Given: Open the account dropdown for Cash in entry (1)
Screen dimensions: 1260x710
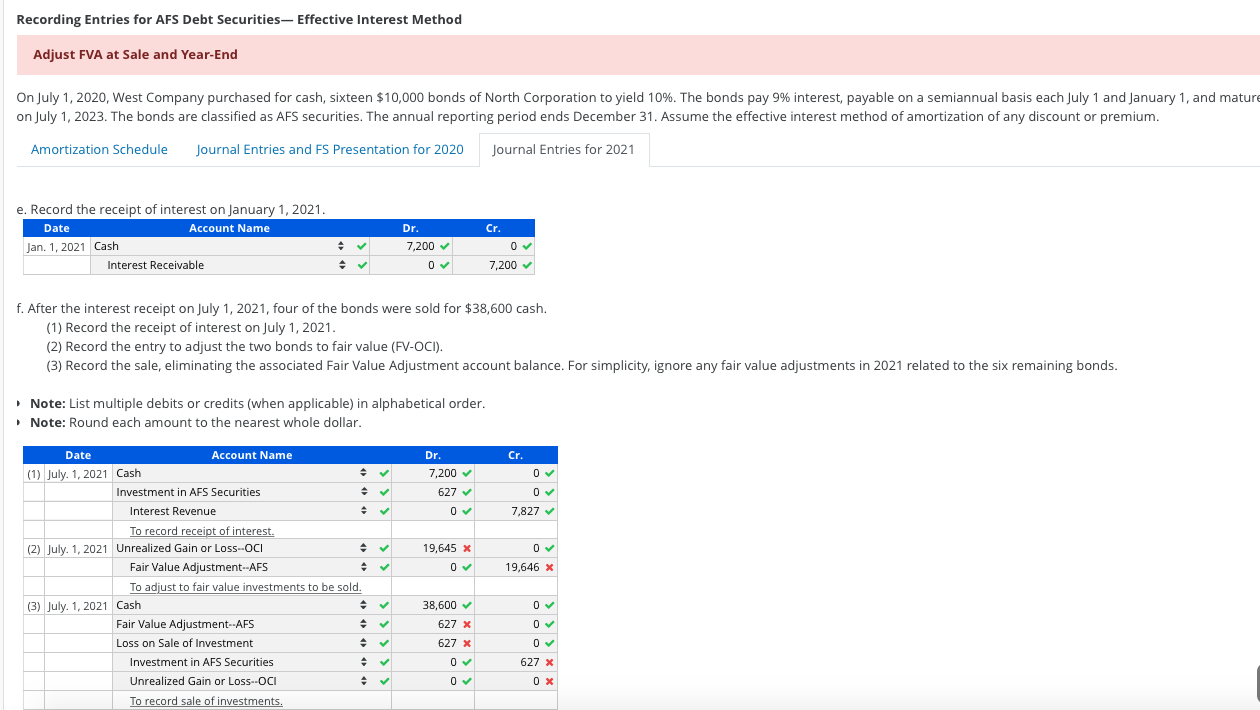Looking at the screenshot, I should [363, 473].
